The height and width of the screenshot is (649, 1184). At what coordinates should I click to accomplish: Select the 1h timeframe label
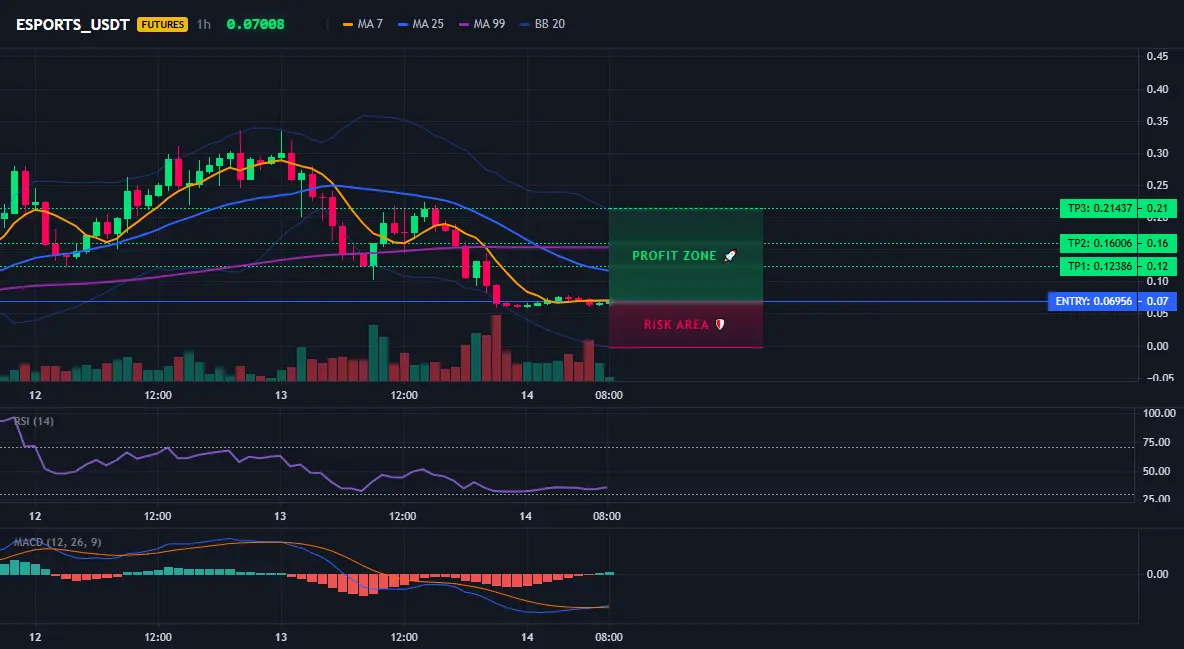pos(204,24)
